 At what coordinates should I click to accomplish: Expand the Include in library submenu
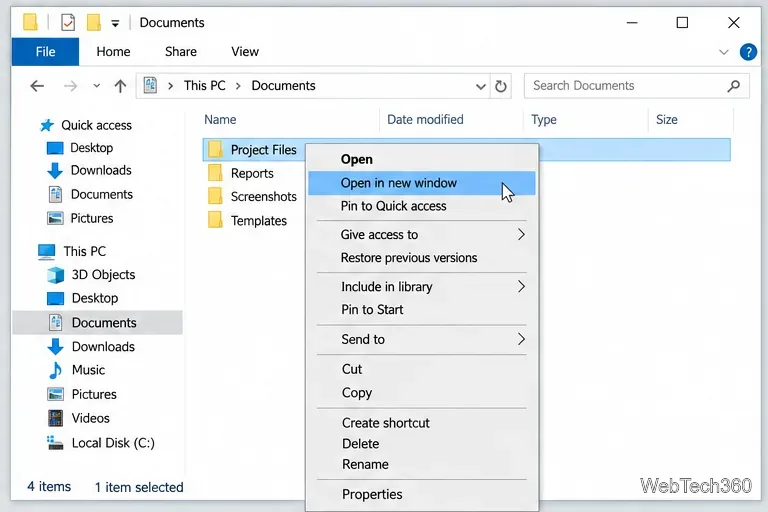[x=422, y=287]
